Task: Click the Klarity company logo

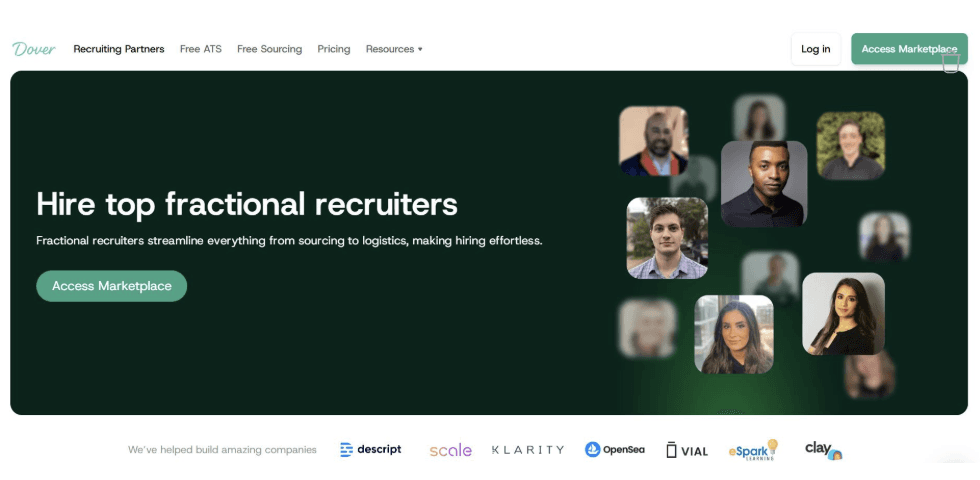Action: [528, 450]
